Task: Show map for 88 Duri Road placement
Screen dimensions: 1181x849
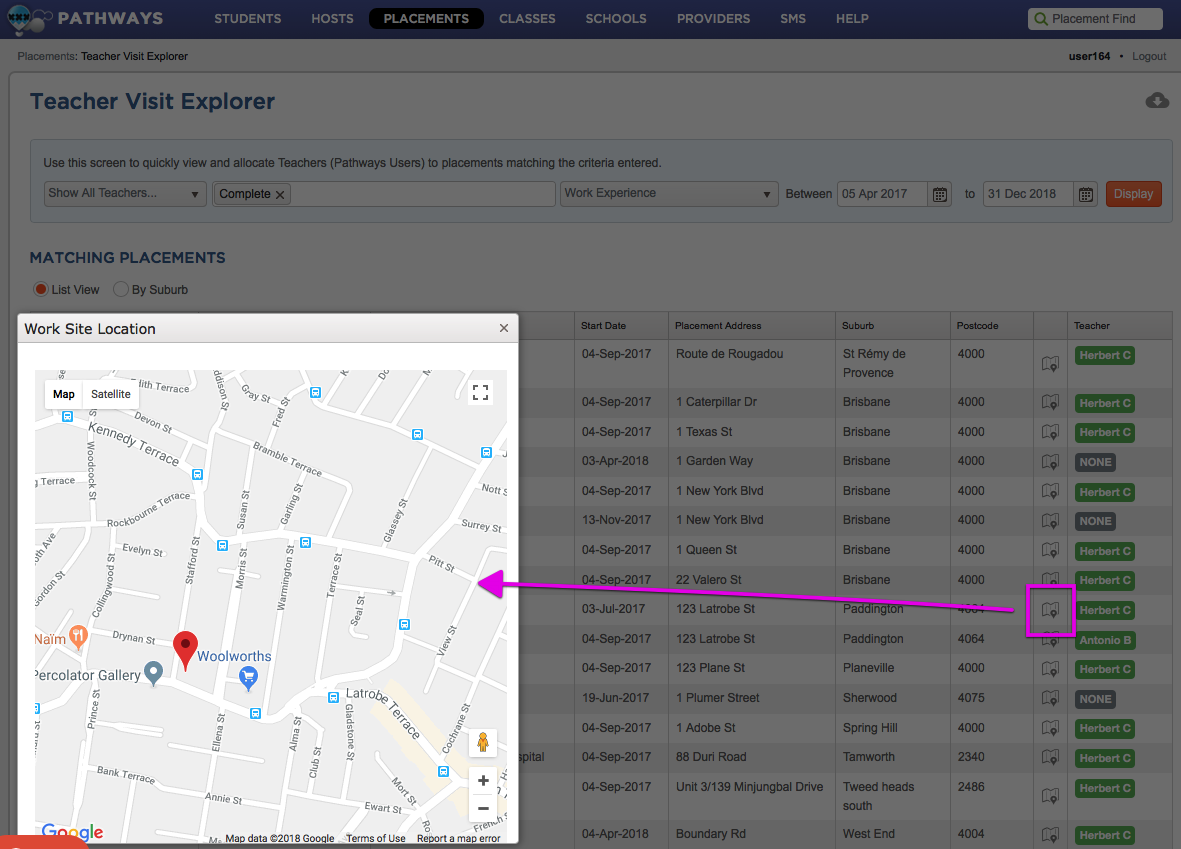Action: pos(1050,758)
